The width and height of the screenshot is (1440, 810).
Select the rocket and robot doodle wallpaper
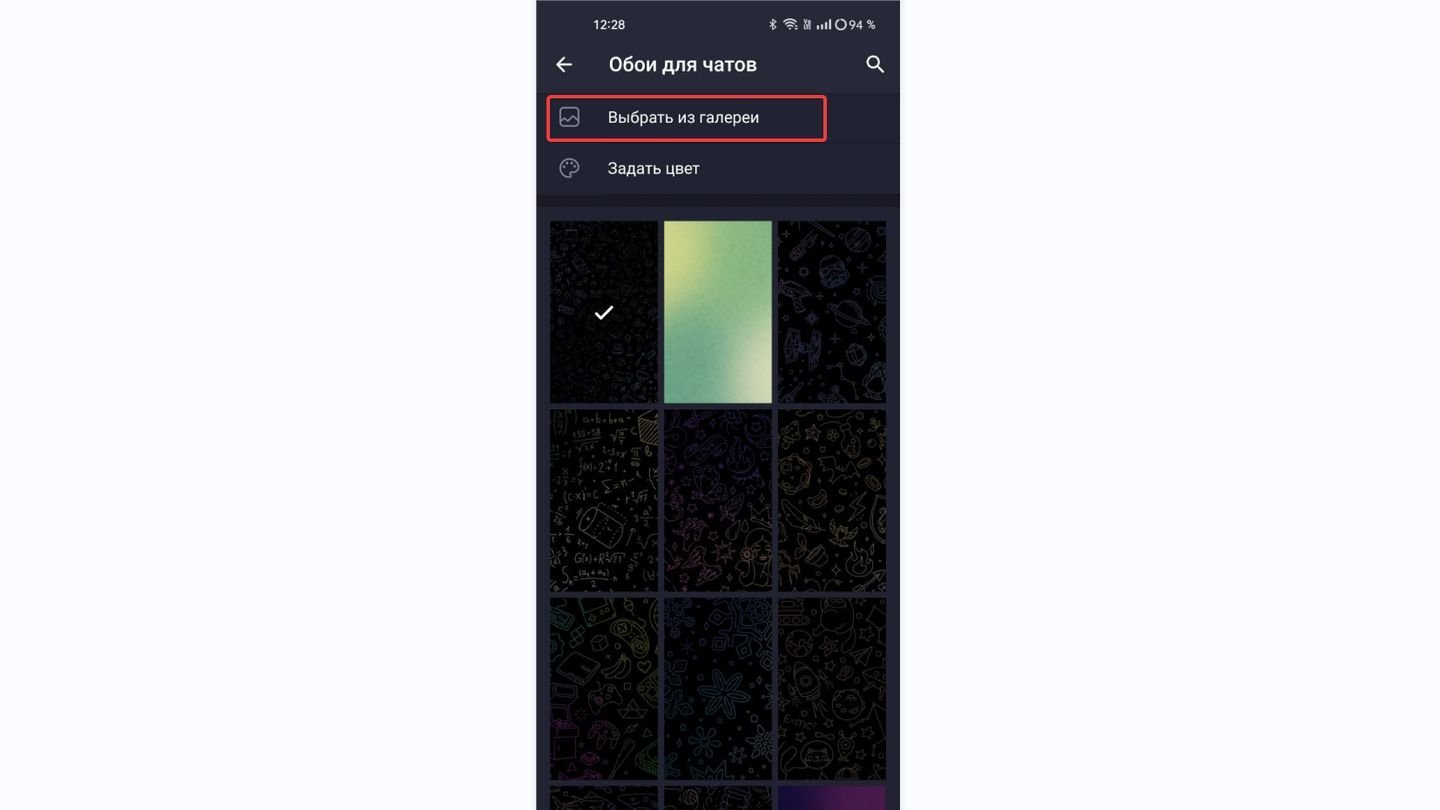coord(832,689)
